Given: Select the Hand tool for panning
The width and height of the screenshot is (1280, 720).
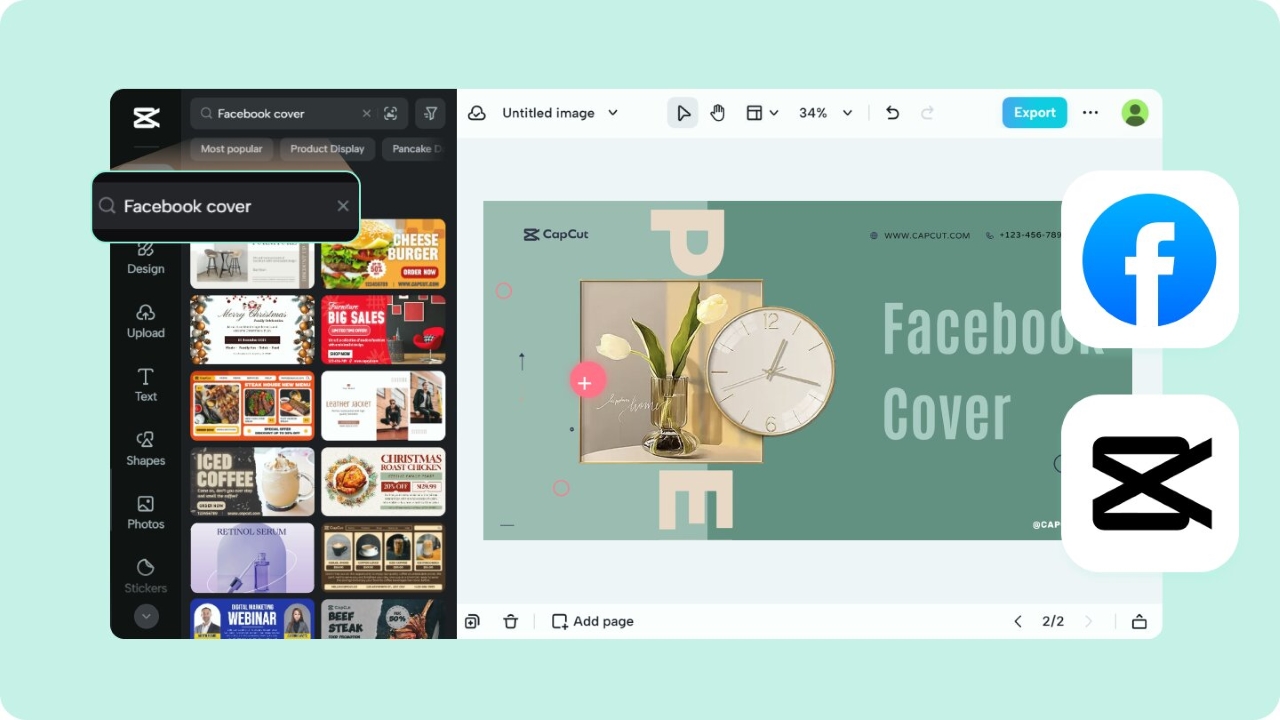Looking at the screenshot, I should click(718, 113).
